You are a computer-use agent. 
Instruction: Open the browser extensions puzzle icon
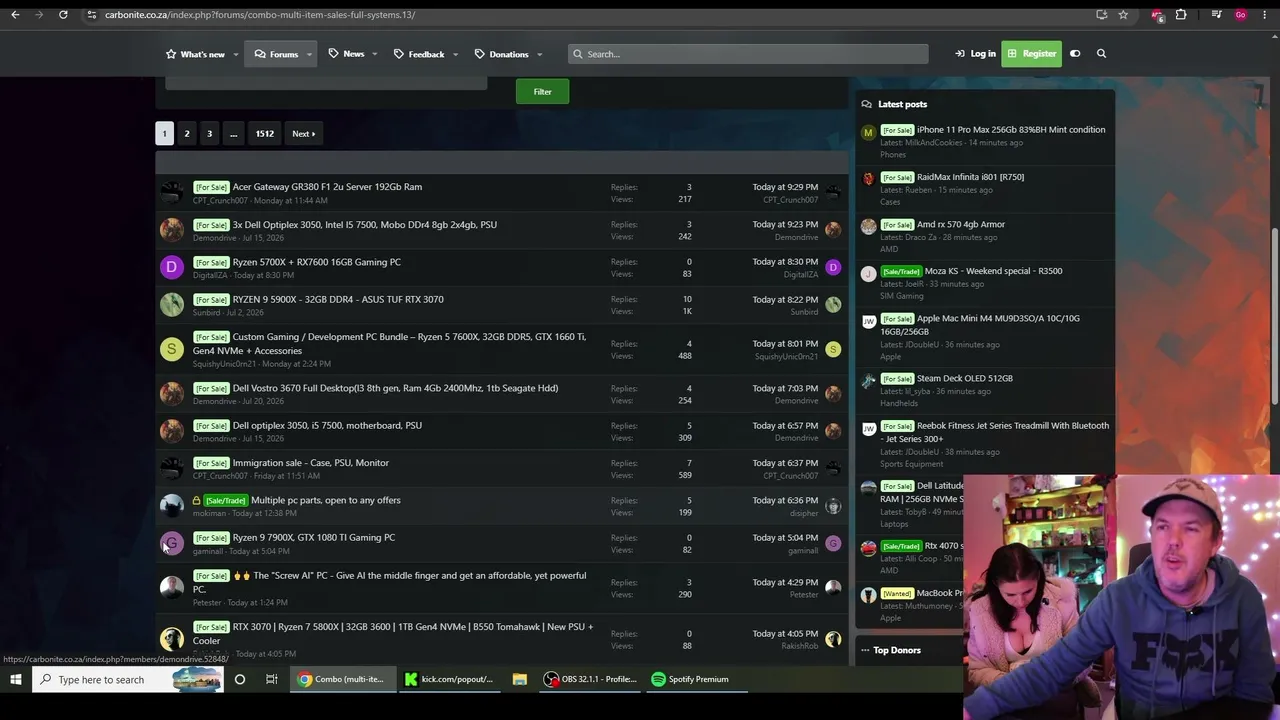coord(1181,15)
